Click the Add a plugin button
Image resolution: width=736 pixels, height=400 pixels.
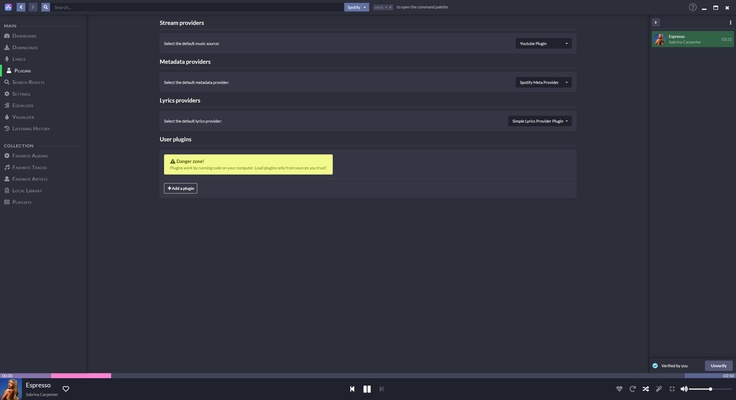[181, 188]
